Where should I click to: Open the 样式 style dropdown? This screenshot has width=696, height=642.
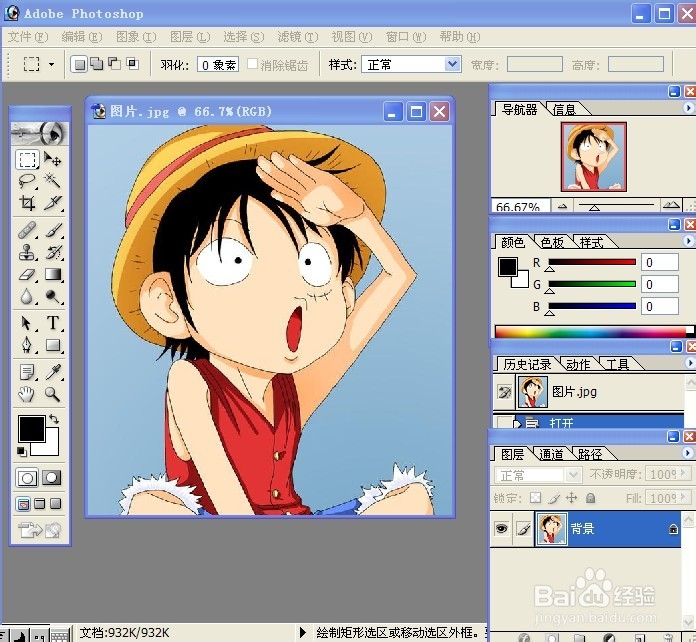click(x=452, y=64)
